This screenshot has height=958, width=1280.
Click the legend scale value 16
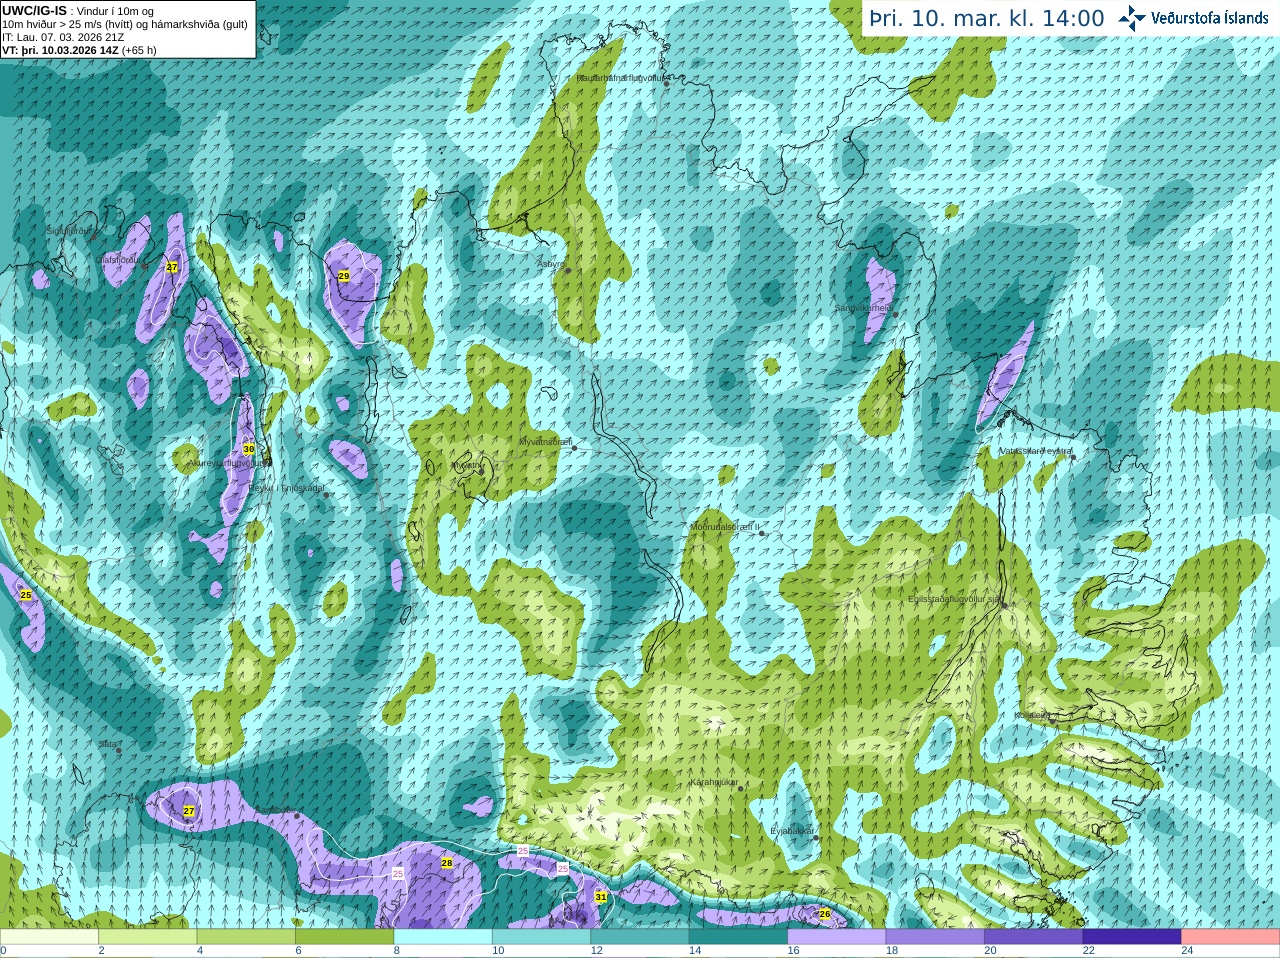[793, 951]
